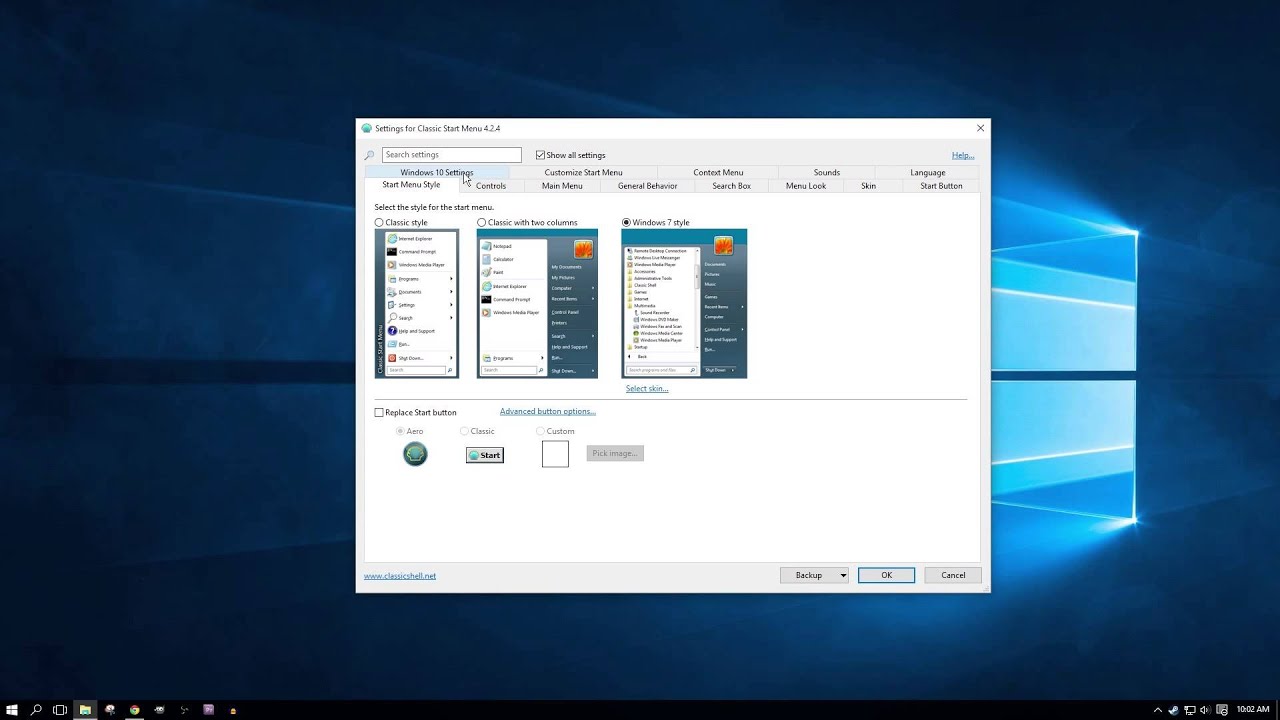This screenshot has height=720, width=1280.
Task: Click the Aero start button shell image
Action: [415, 455]
